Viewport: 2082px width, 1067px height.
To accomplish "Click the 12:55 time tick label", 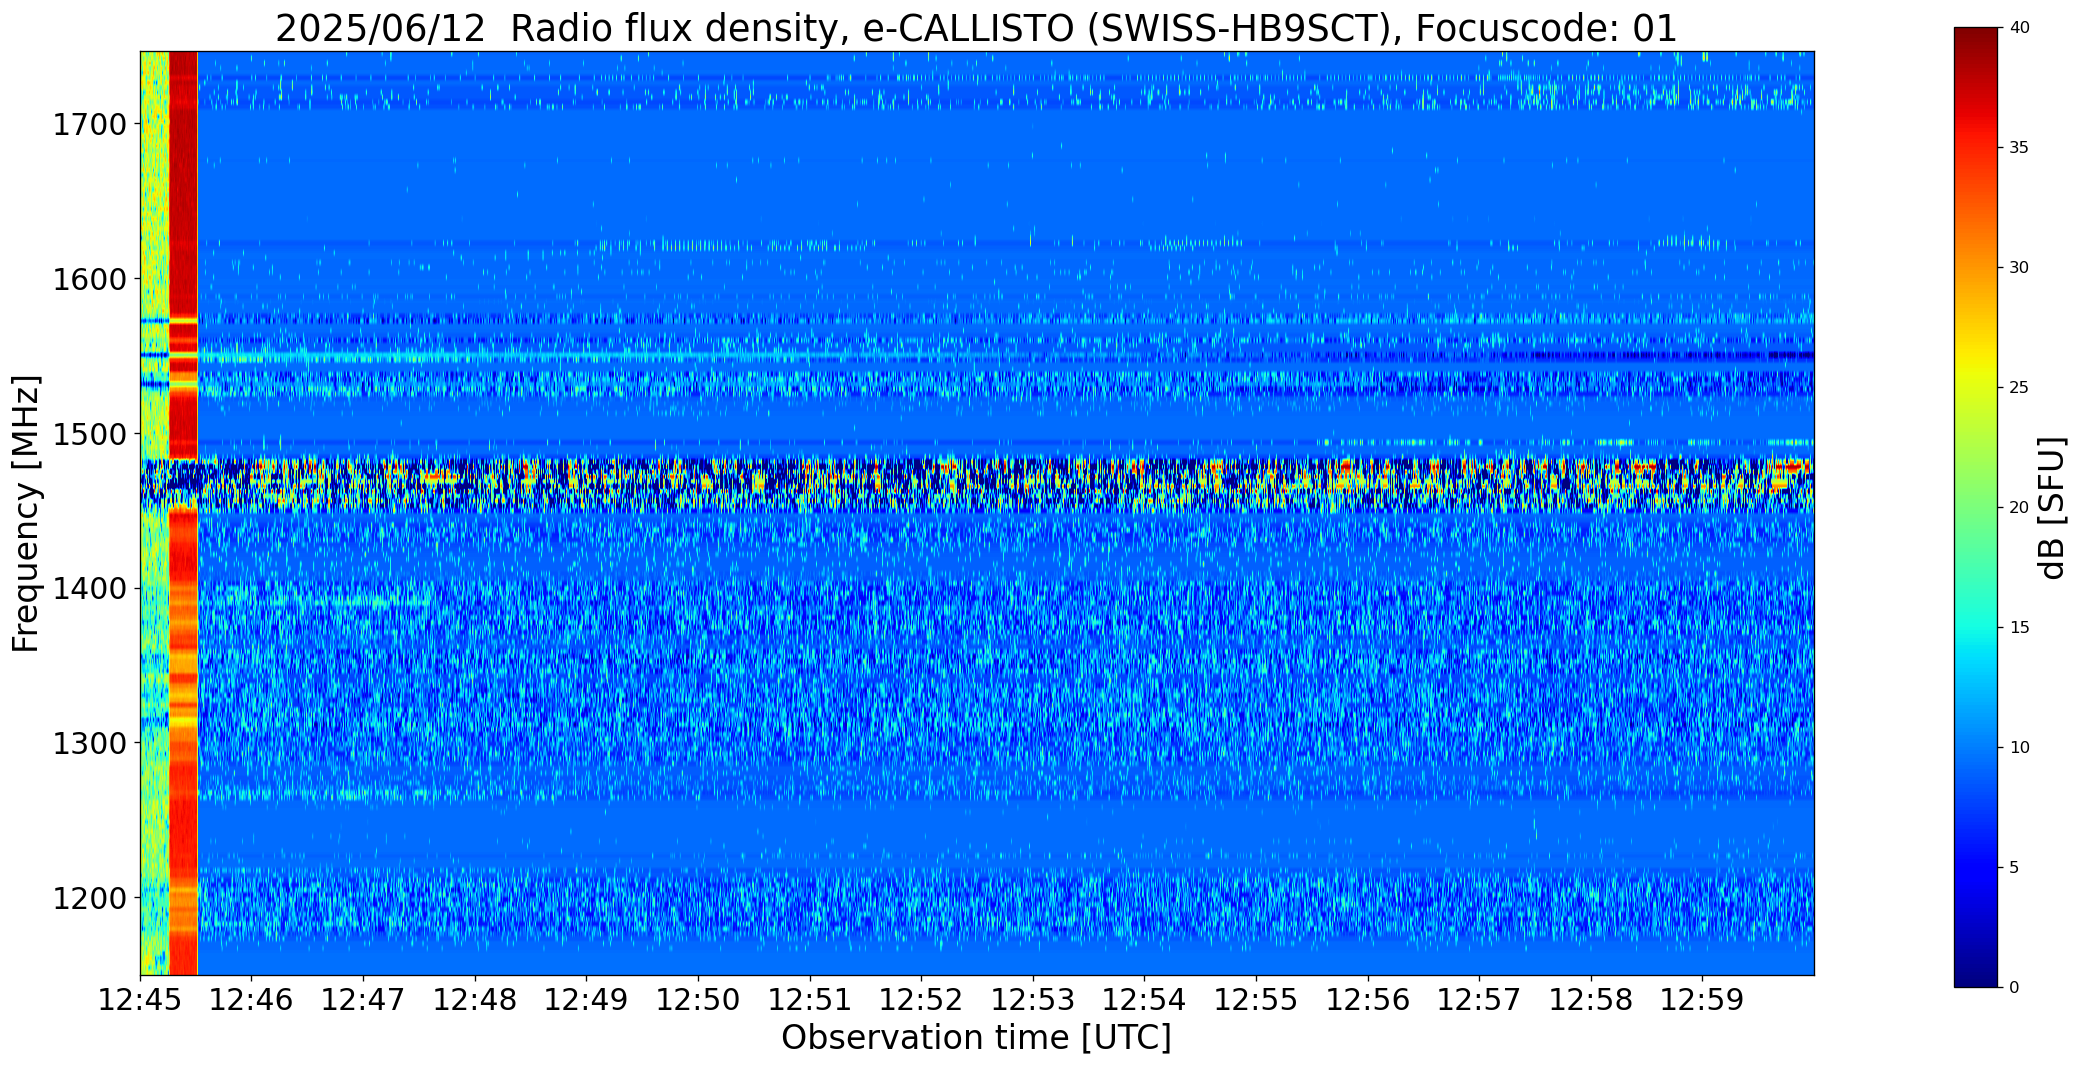I will tap(1256, 1000).
